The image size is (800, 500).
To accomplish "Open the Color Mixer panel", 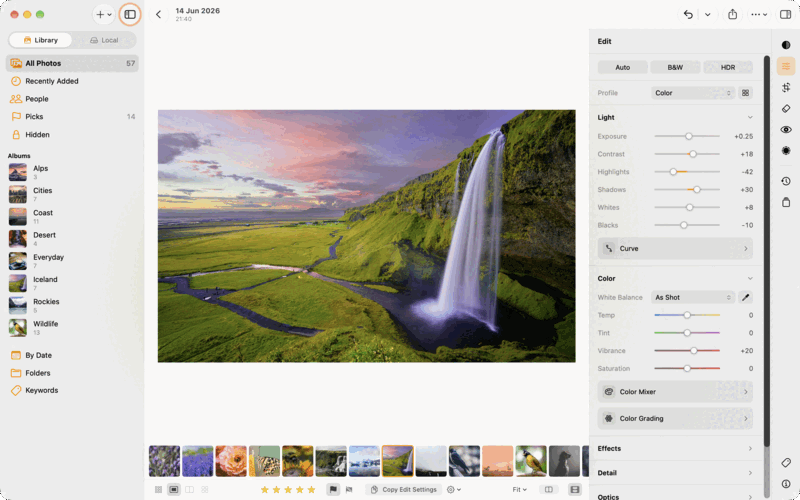I will [x=675, y=392].
